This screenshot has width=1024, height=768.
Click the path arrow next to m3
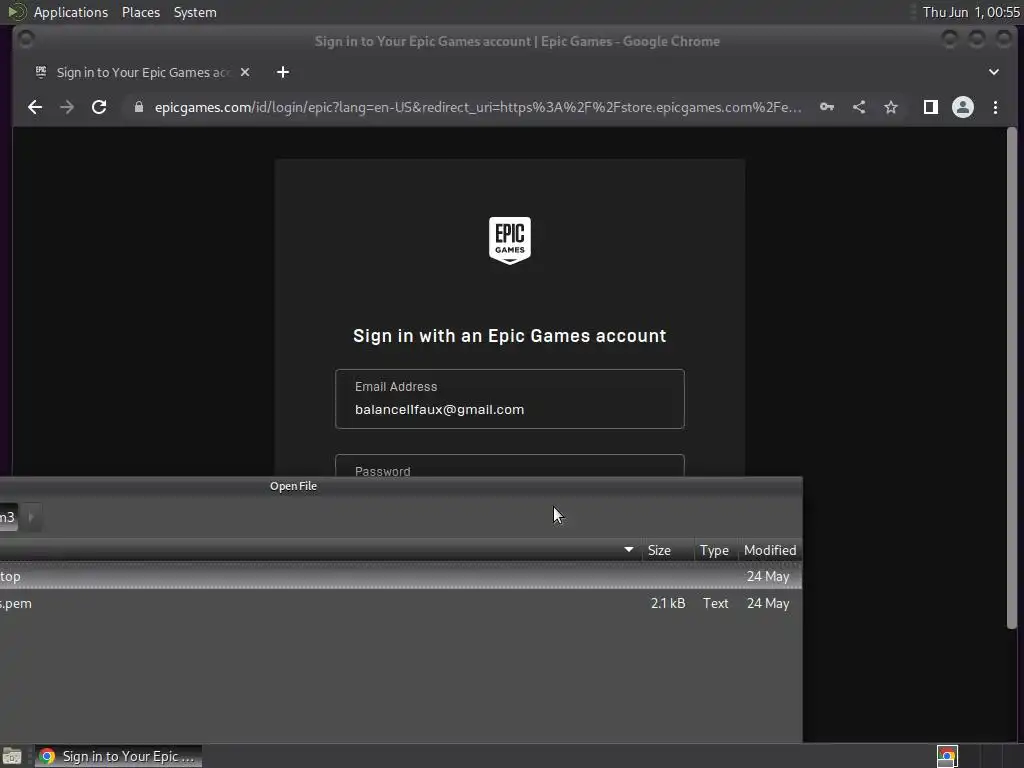31,517
